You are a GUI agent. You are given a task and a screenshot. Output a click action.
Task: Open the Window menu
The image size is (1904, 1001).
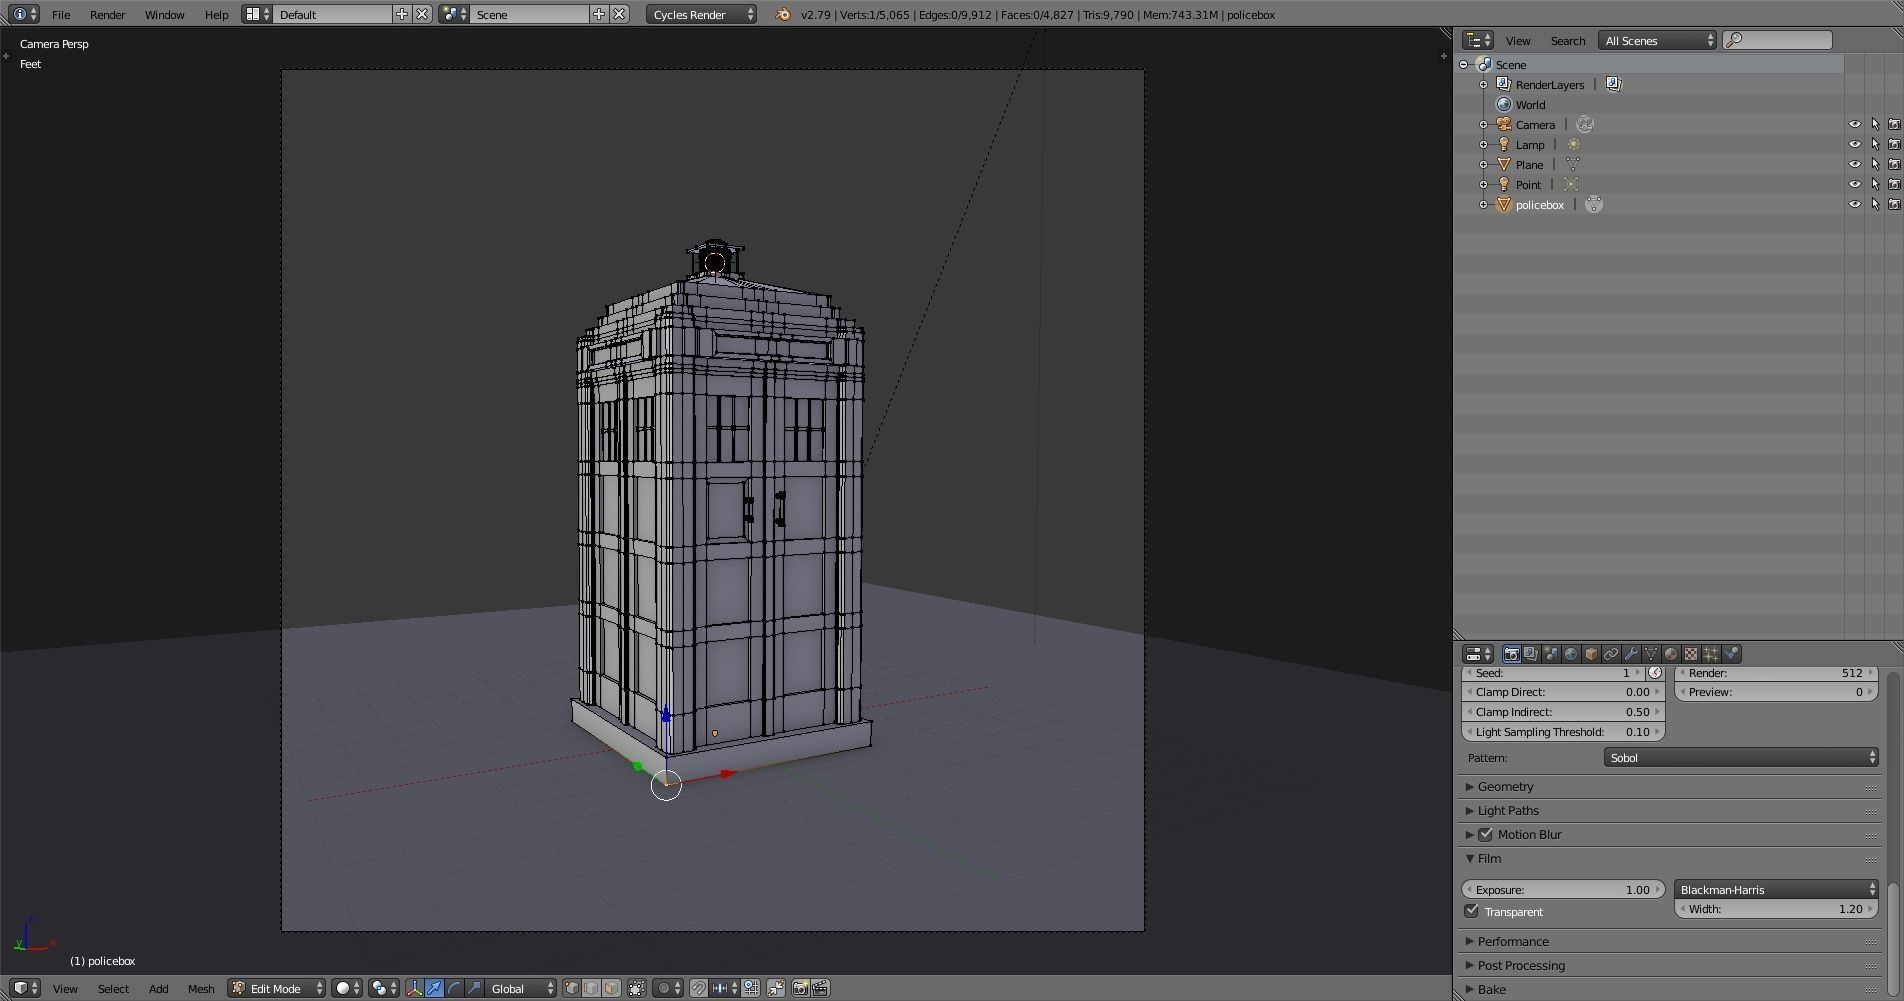coord(165,14)
